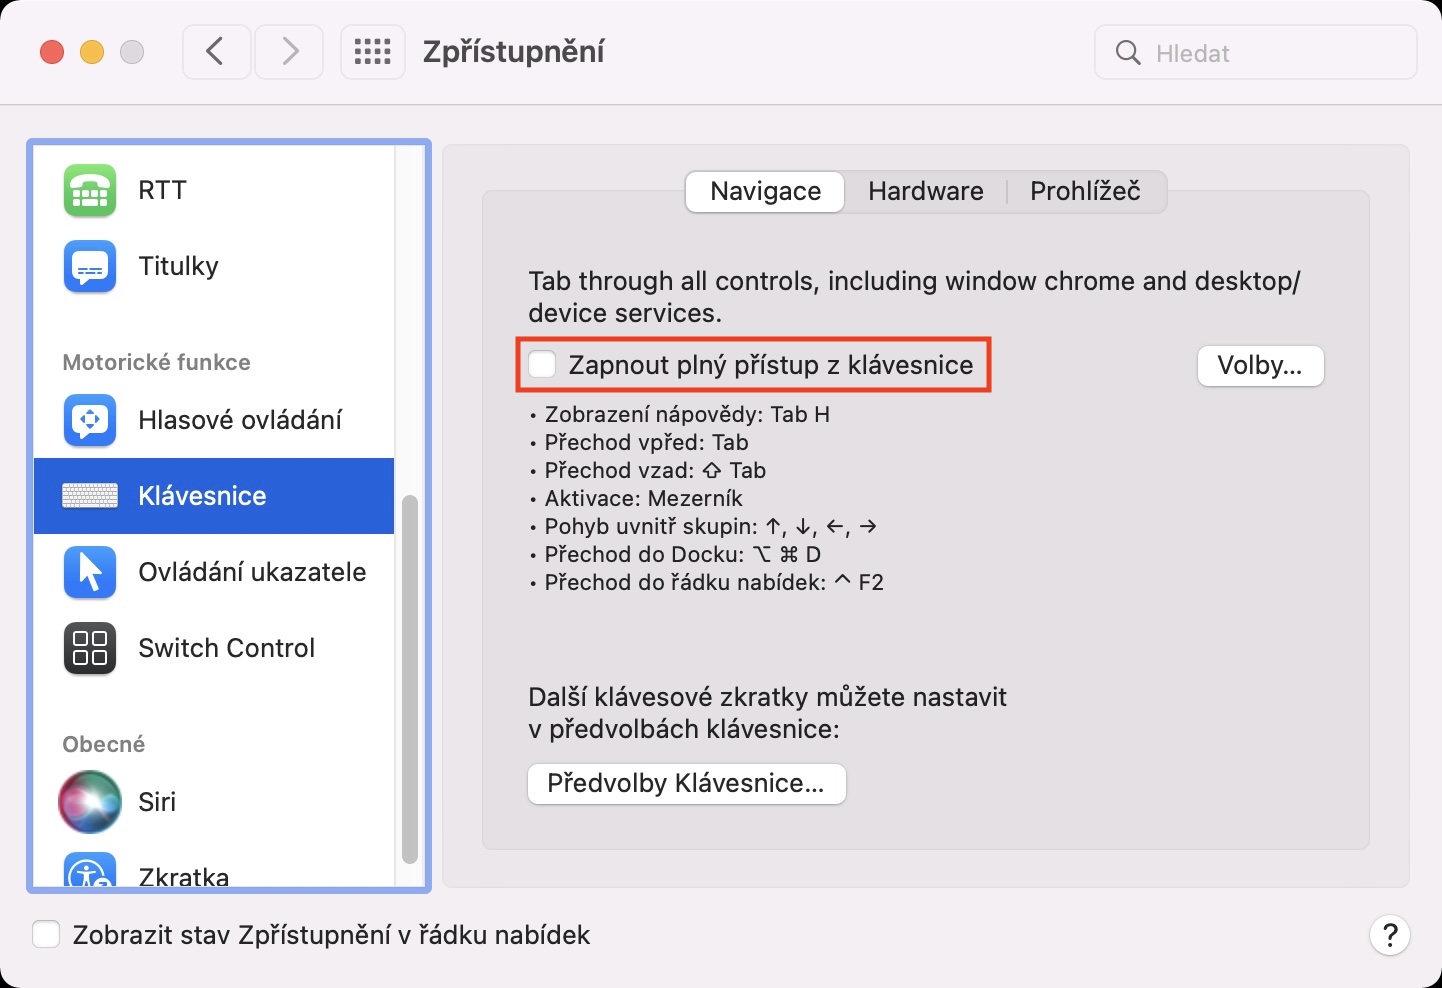The width and height of the screenshot is (1442, 988).
Task: Enable Zapnout plný přístup z klávesnice checkbox
Action: coord(543,365)
